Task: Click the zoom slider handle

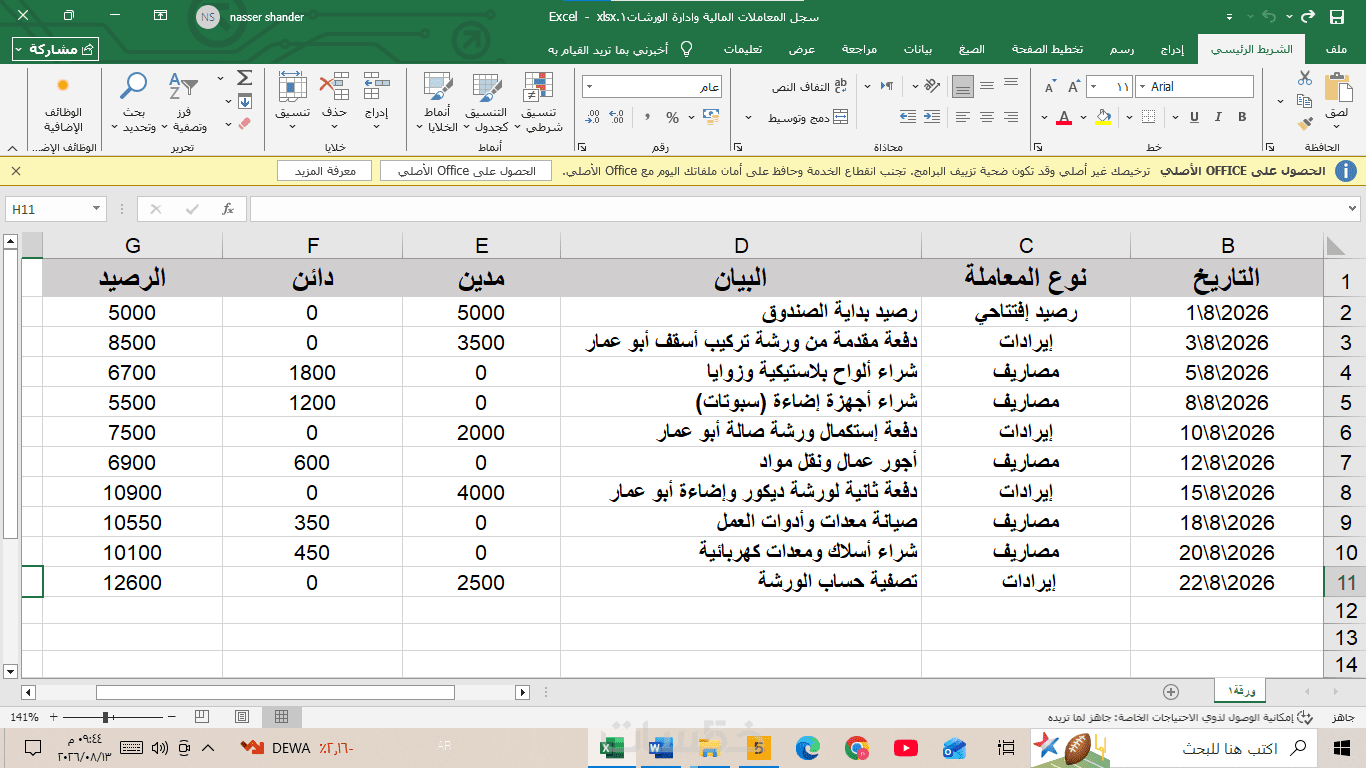Action: point(106,717)
